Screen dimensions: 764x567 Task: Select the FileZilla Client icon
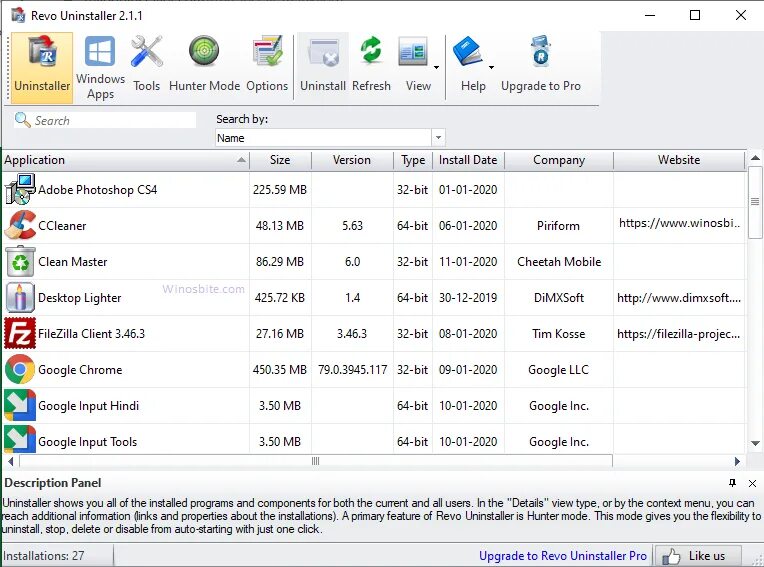tap(19, 333)
